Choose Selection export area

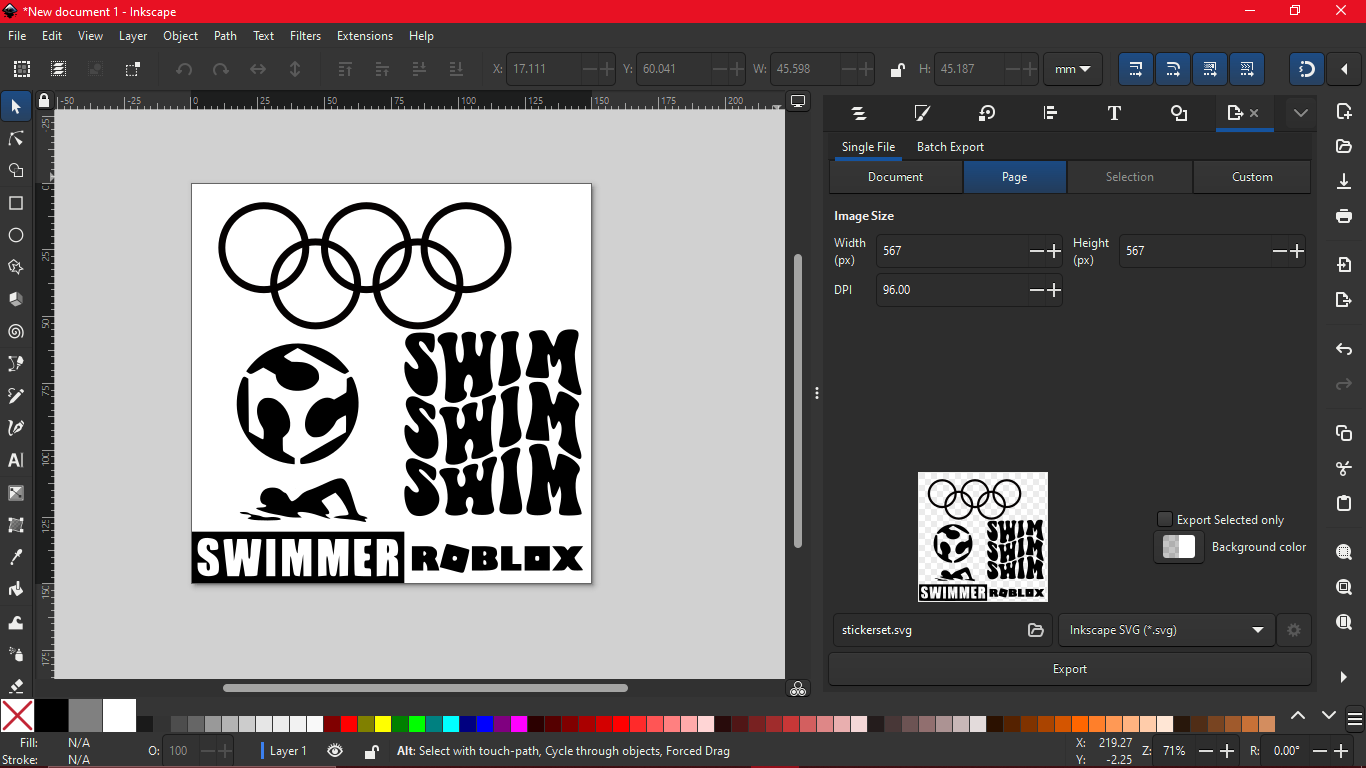pyautogui.click(x=1130, y=177)
